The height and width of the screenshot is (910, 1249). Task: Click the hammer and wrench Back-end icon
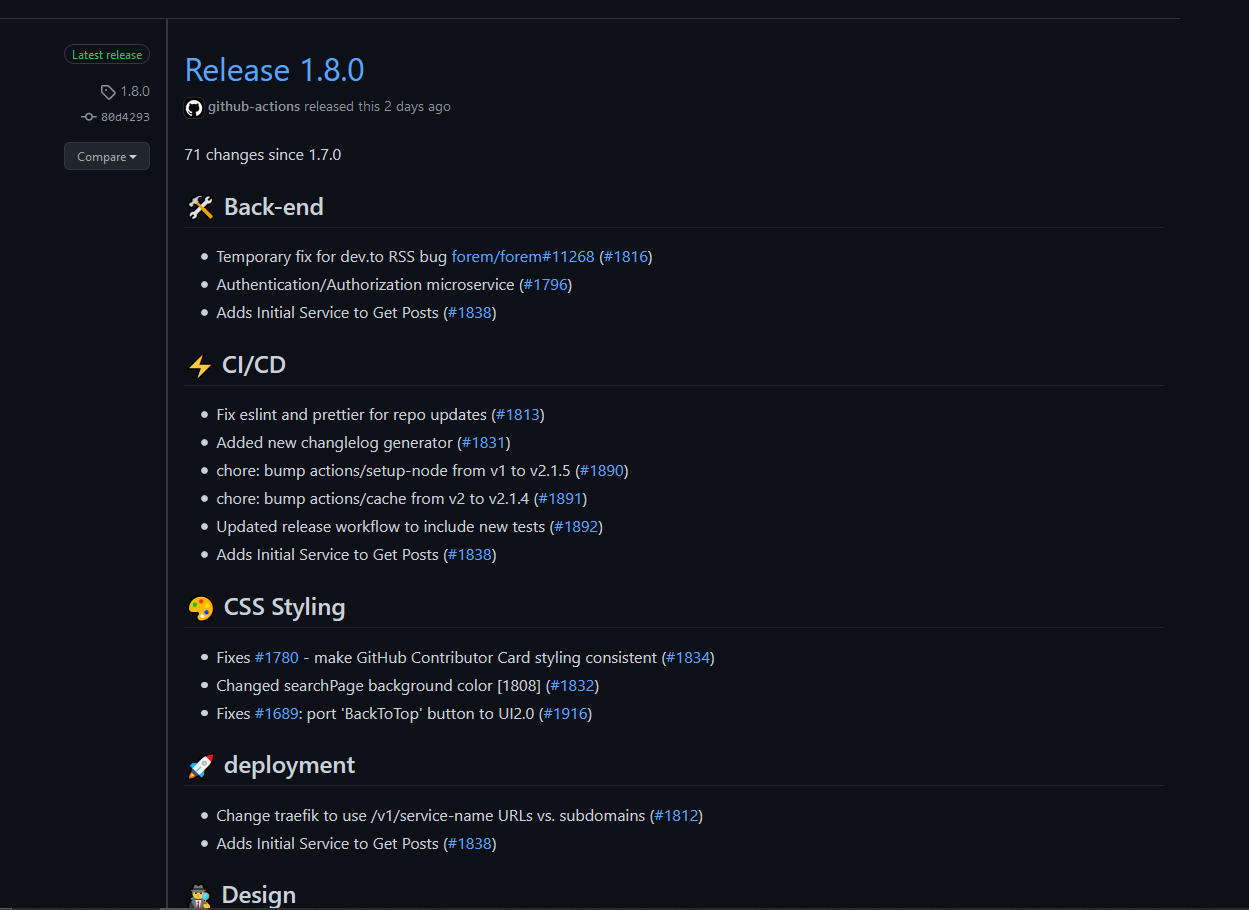[200, 207]
